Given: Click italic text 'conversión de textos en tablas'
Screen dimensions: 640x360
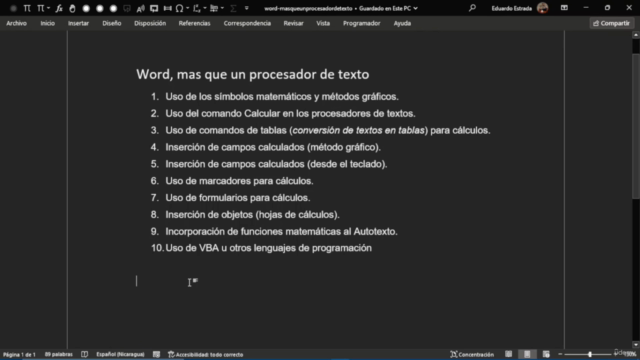Looking at the screenshot, I should 358,130.
